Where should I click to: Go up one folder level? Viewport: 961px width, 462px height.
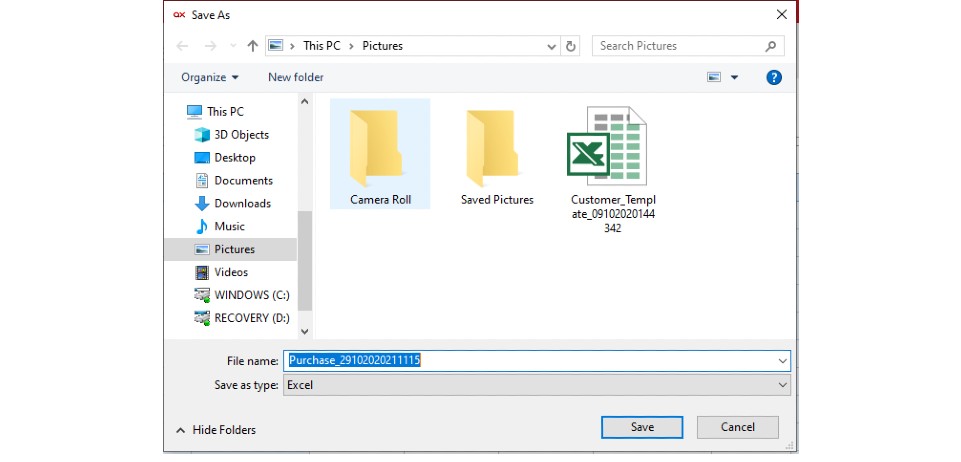tap(253, 46)
